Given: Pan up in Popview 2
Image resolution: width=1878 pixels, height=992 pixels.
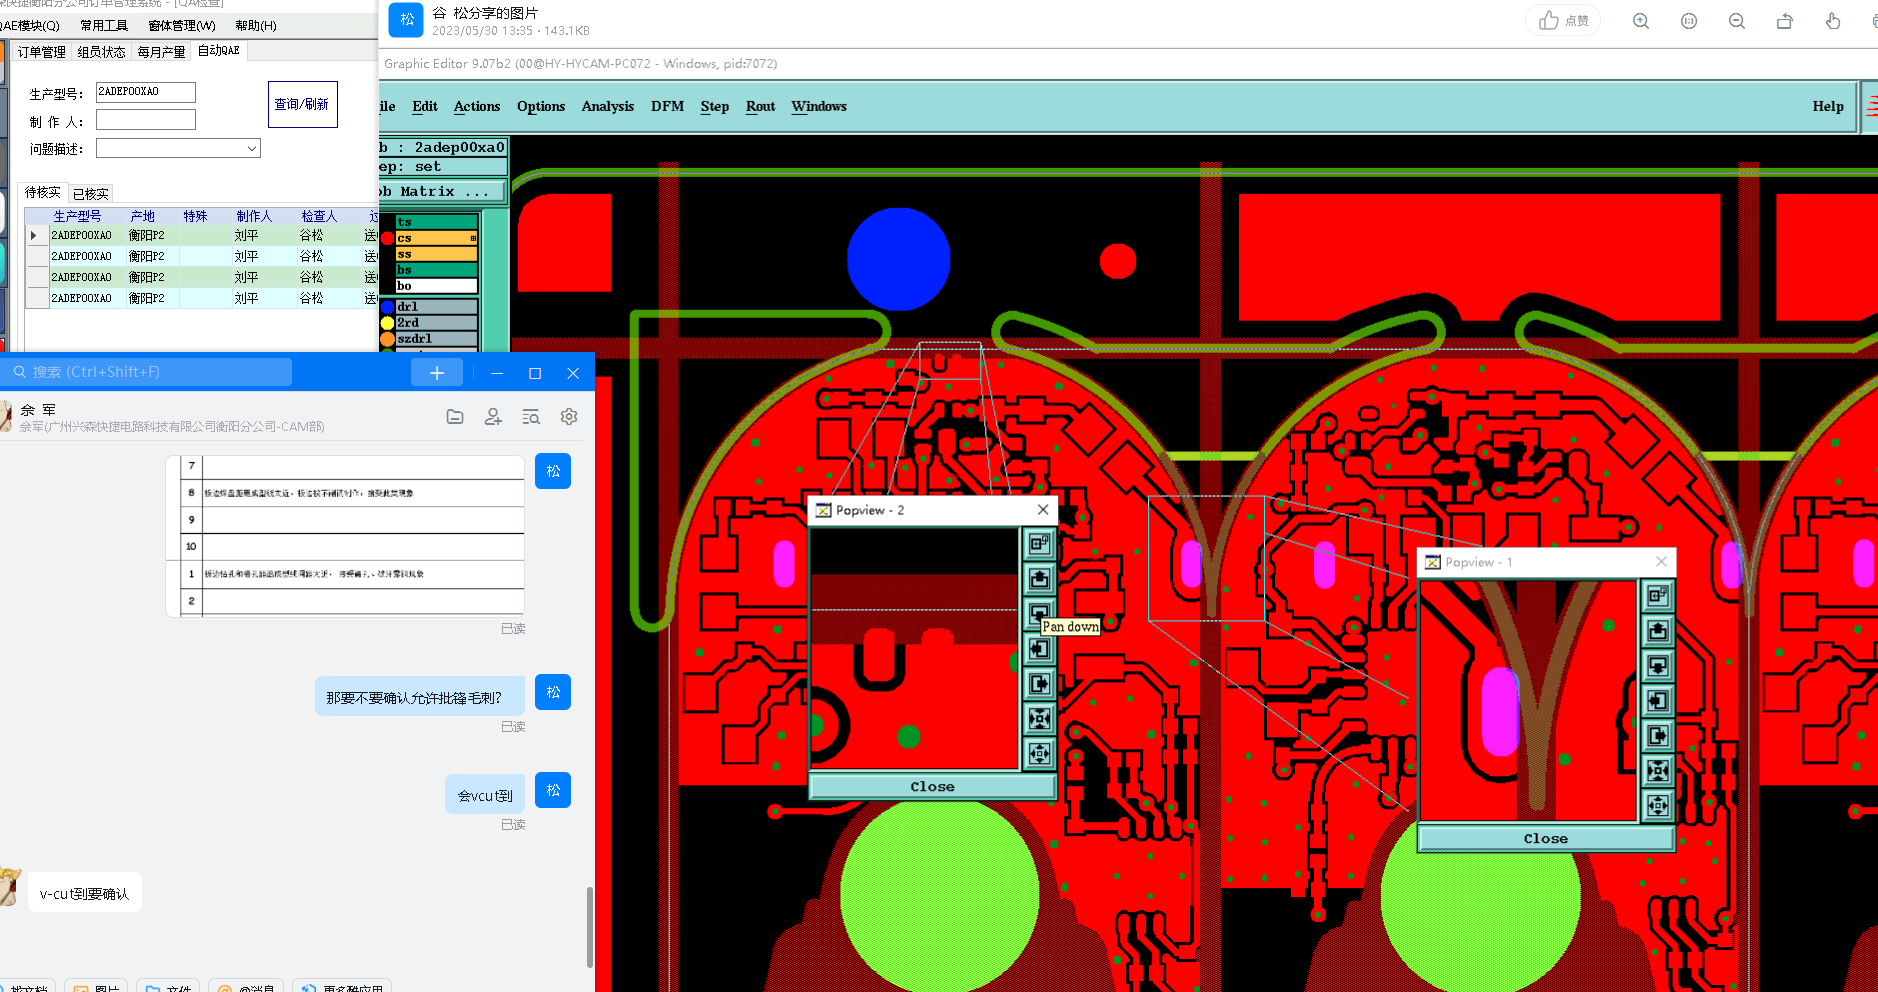Looking at the screenshot, I should 1039,578.
